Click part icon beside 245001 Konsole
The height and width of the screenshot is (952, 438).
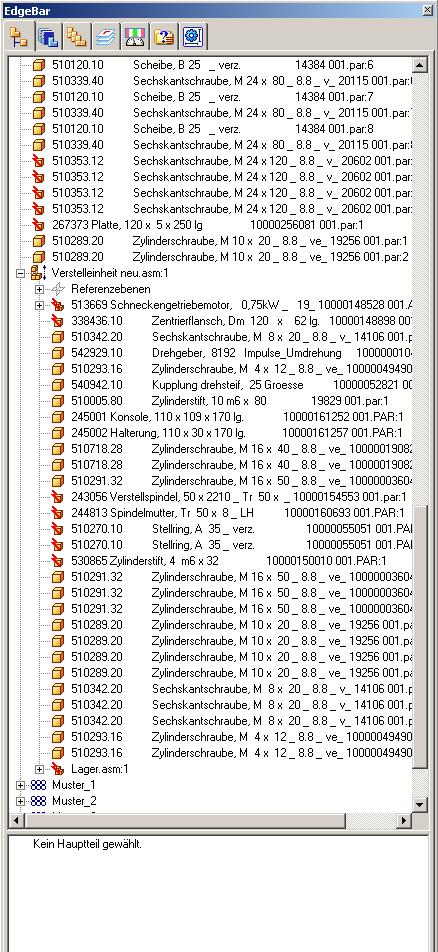coord(58,416)
